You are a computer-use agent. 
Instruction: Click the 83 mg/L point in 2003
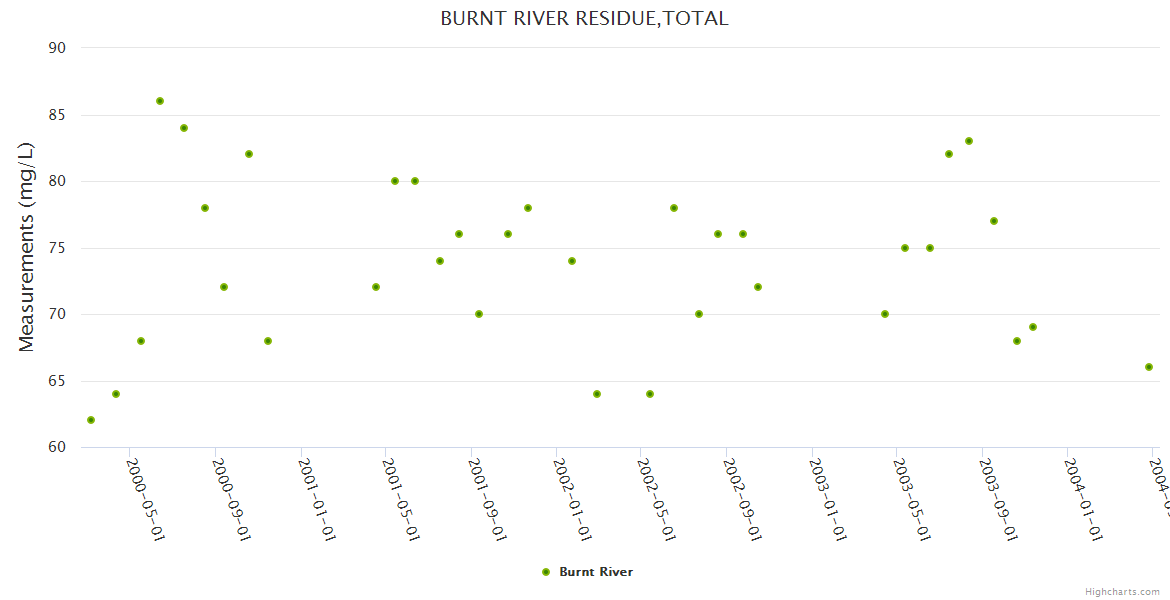point(969,141)
